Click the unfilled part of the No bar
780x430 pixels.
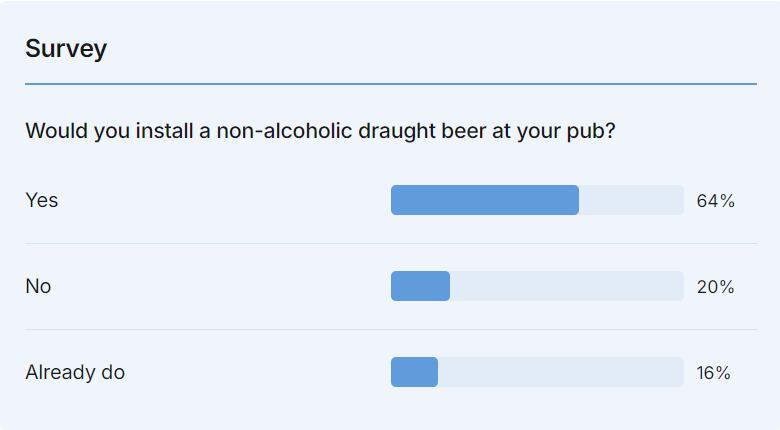pos(566,286)
